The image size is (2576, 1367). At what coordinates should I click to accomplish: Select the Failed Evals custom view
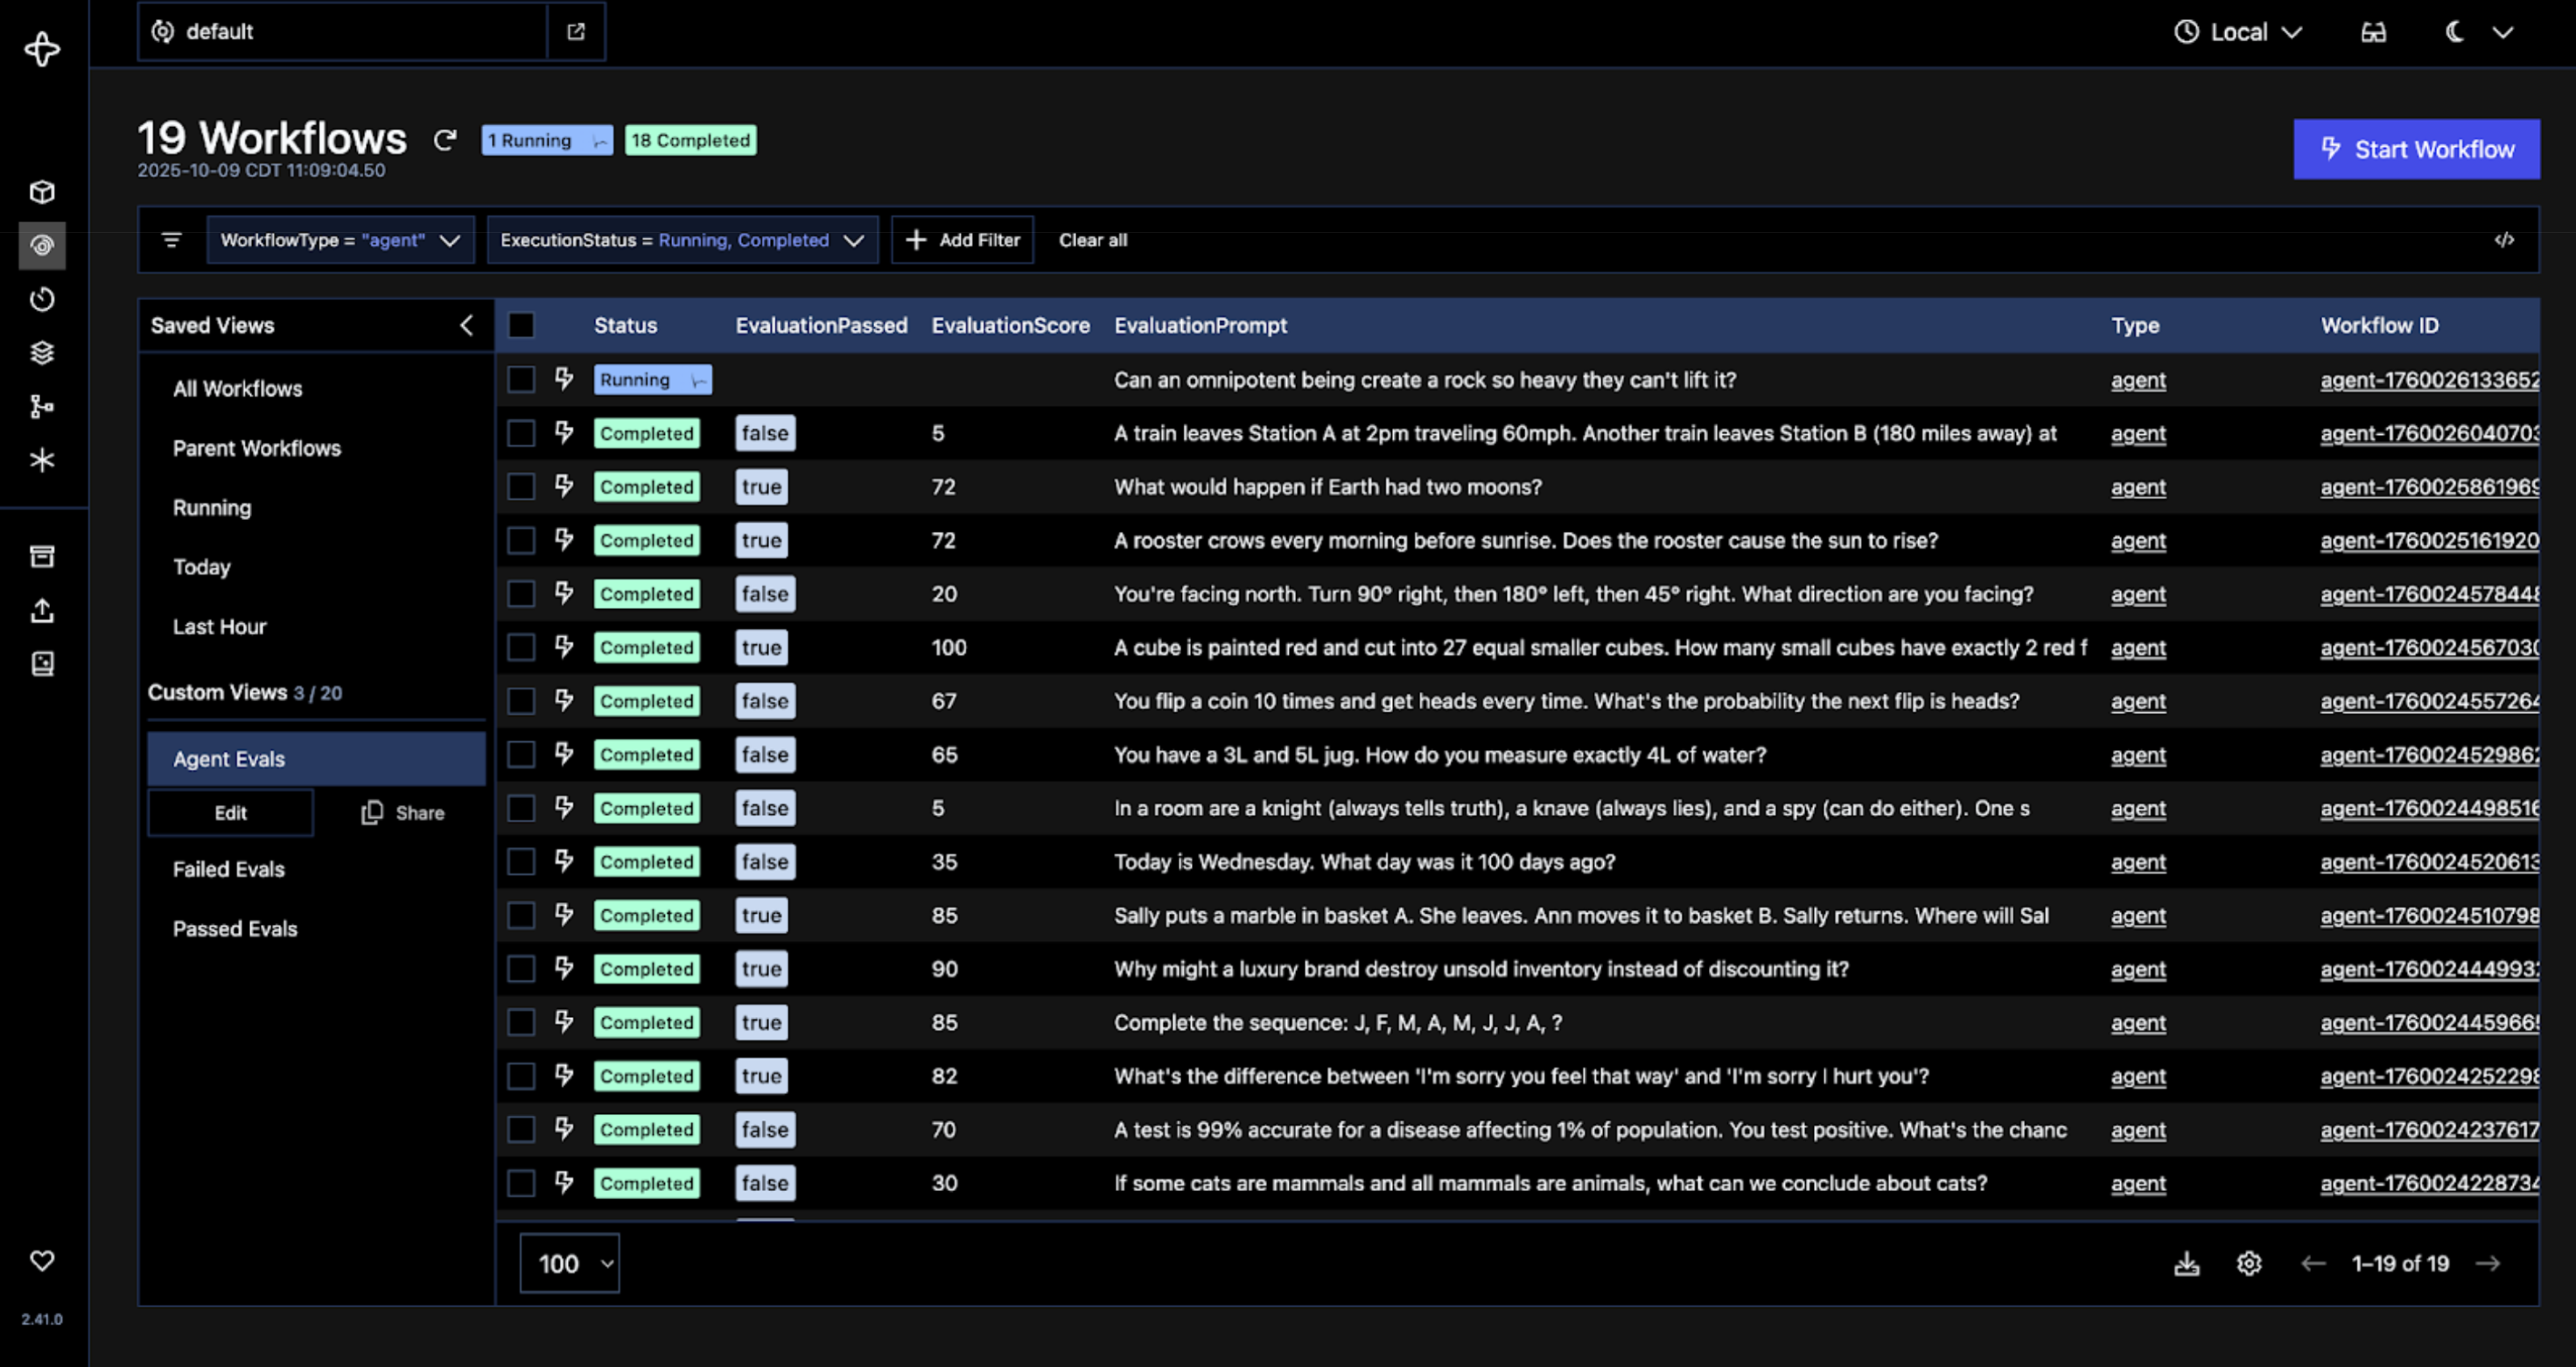229,869
